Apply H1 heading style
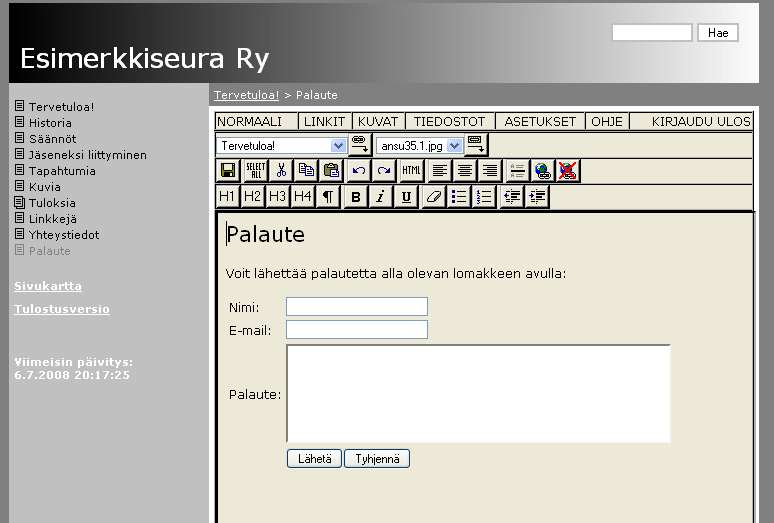 tap(227, 197)
